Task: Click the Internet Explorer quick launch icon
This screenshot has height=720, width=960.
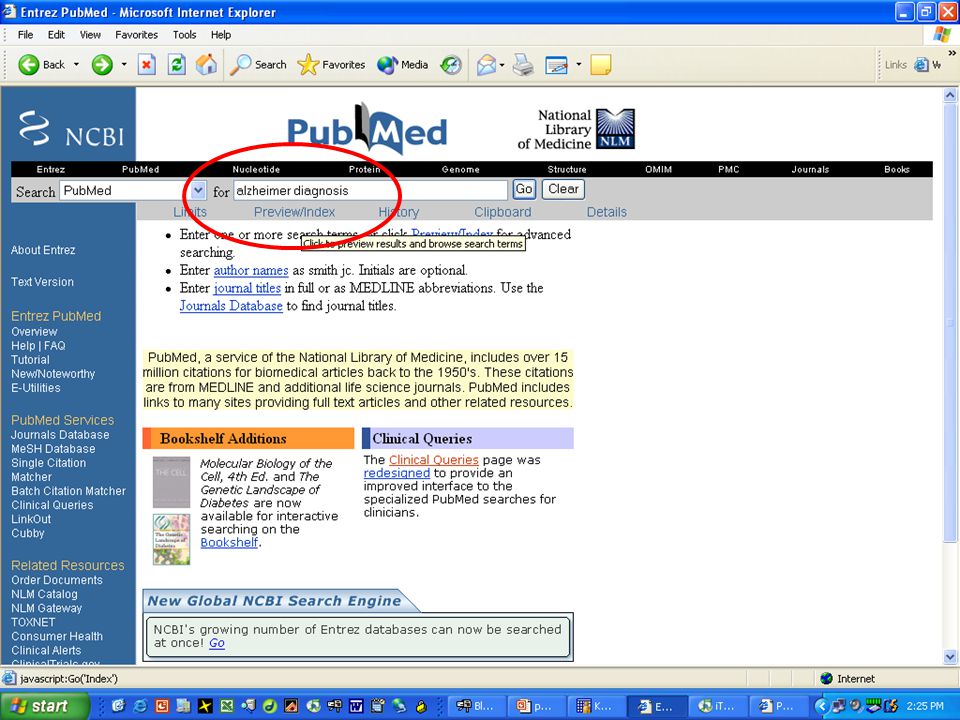Action: point(140,706)
